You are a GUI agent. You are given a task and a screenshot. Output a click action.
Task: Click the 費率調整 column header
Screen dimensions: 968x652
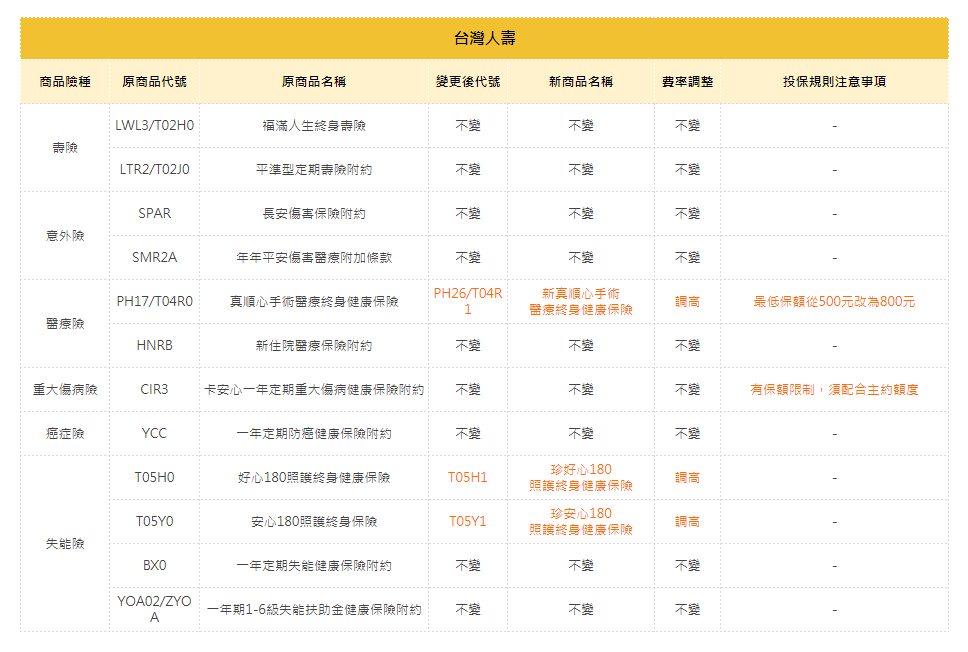687,82
